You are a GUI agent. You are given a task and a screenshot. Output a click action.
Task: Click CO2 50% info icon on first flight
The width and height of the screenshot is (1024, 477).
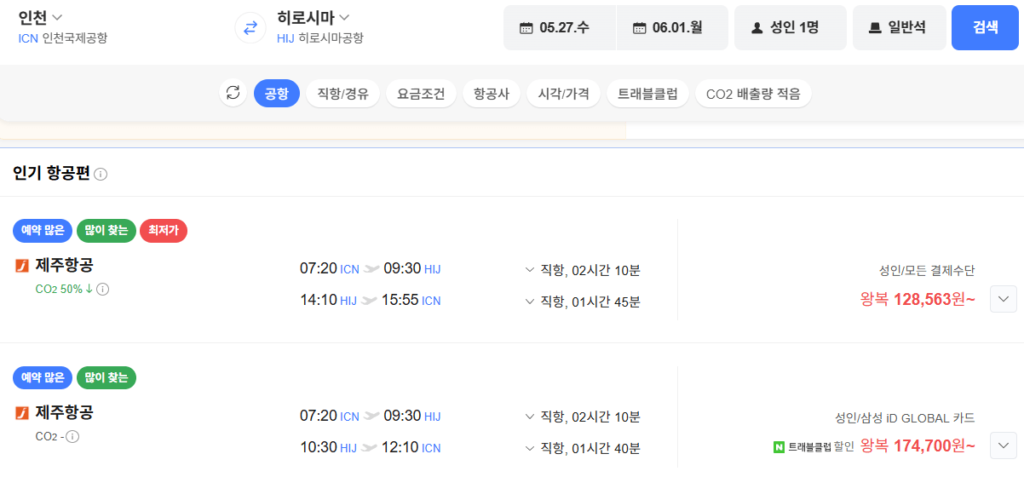coord(102,290)
